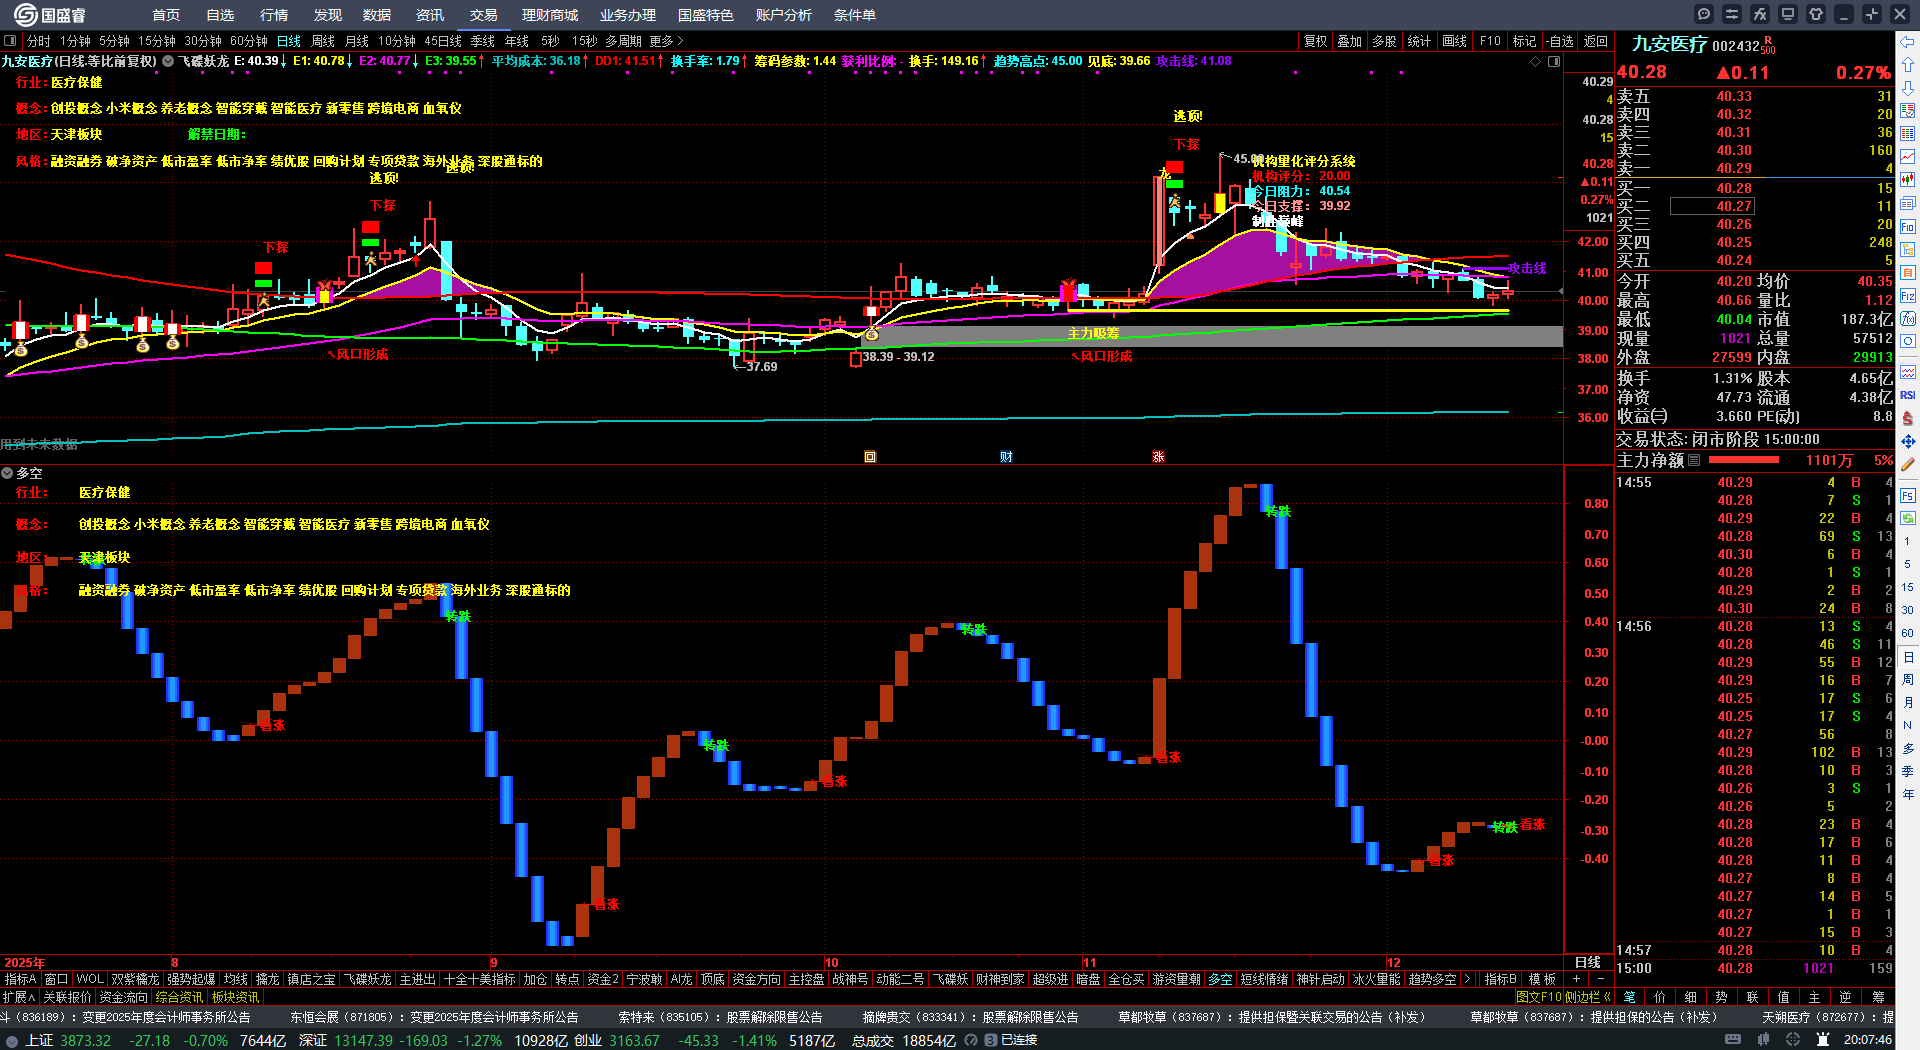Screen dimensions: 1920x1050
Task: Open the 行情 menu
Action: 274,15
